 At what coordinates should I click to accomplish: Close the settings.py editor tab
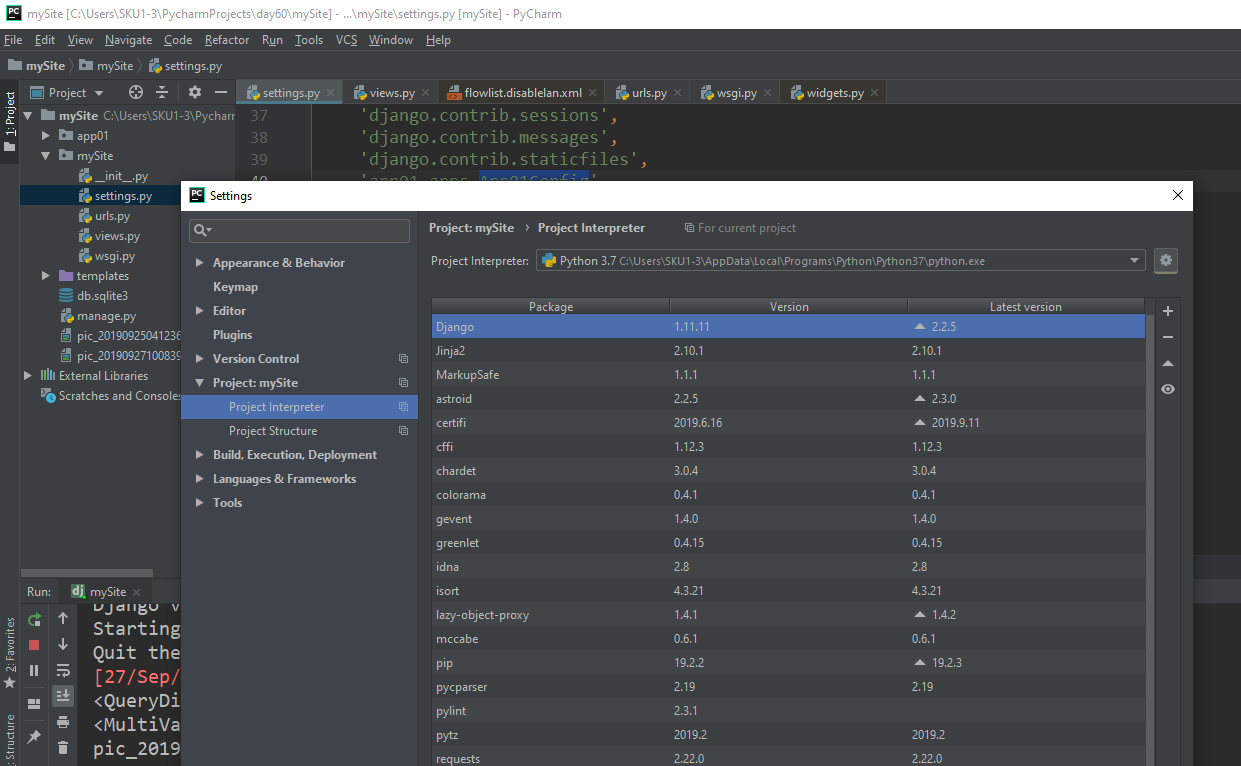pyautogui.click(x=331, y=93)
